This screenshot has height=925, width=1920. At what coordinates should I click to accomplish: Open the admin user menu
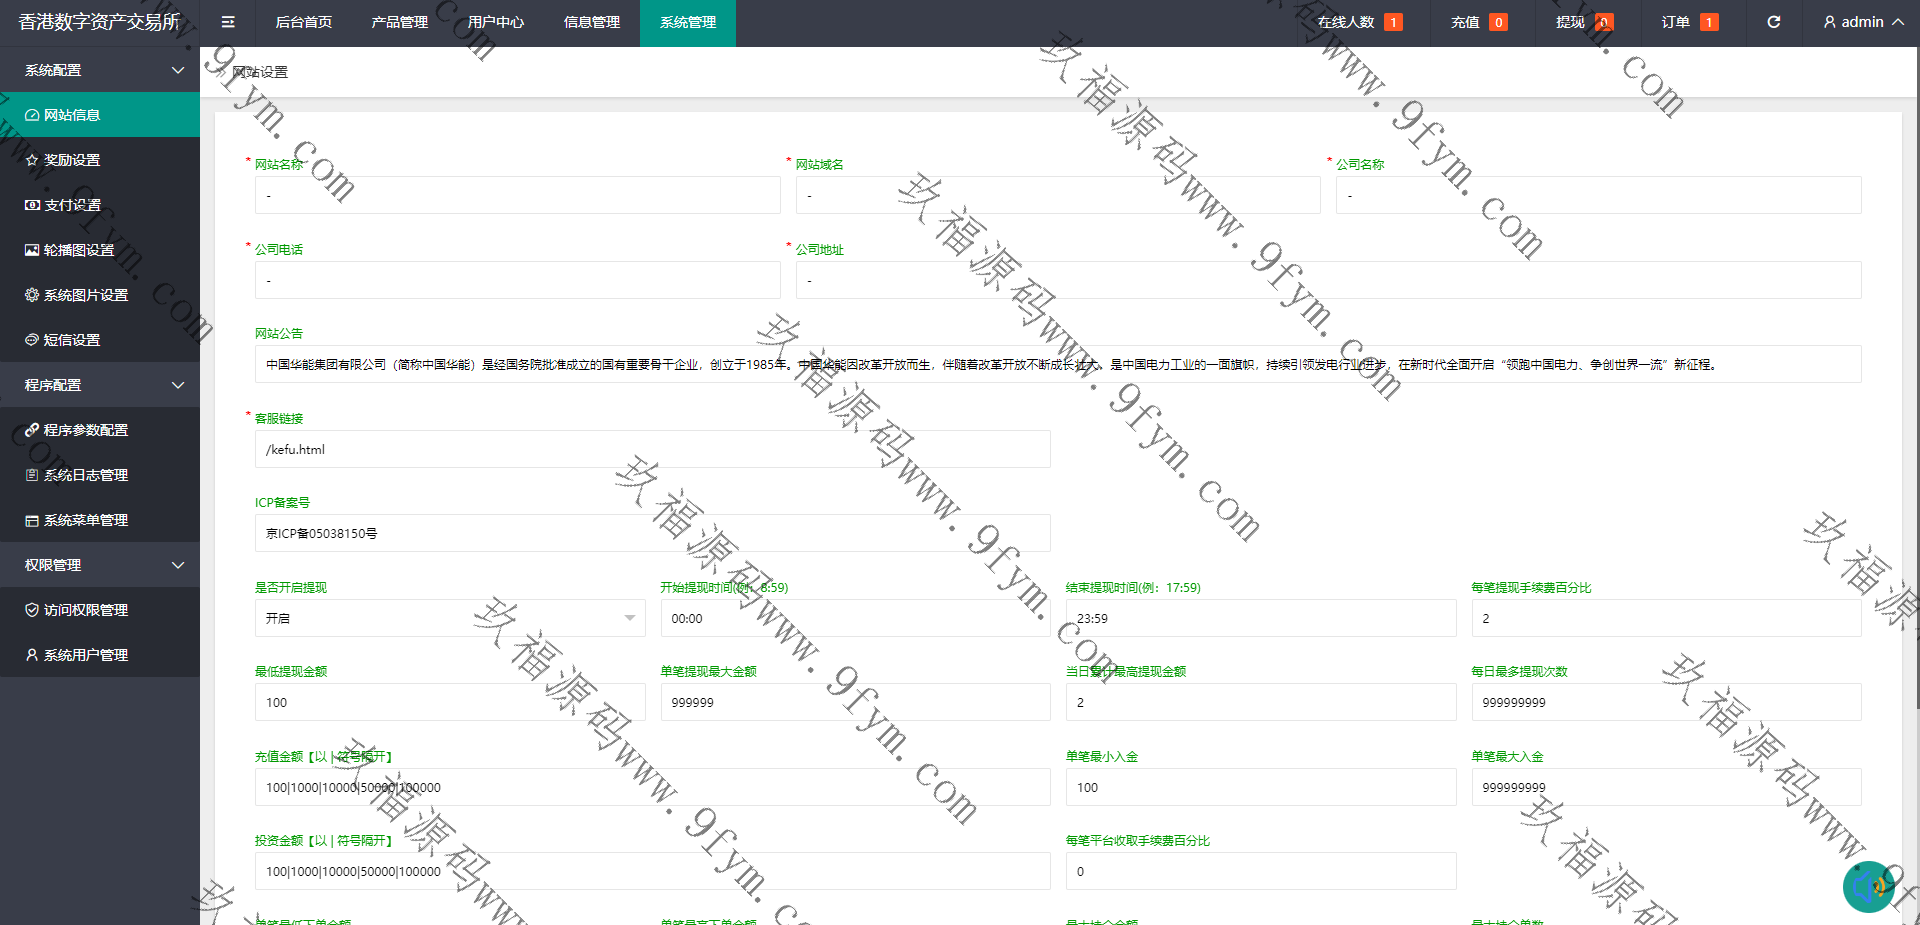tap(1862, 22)
